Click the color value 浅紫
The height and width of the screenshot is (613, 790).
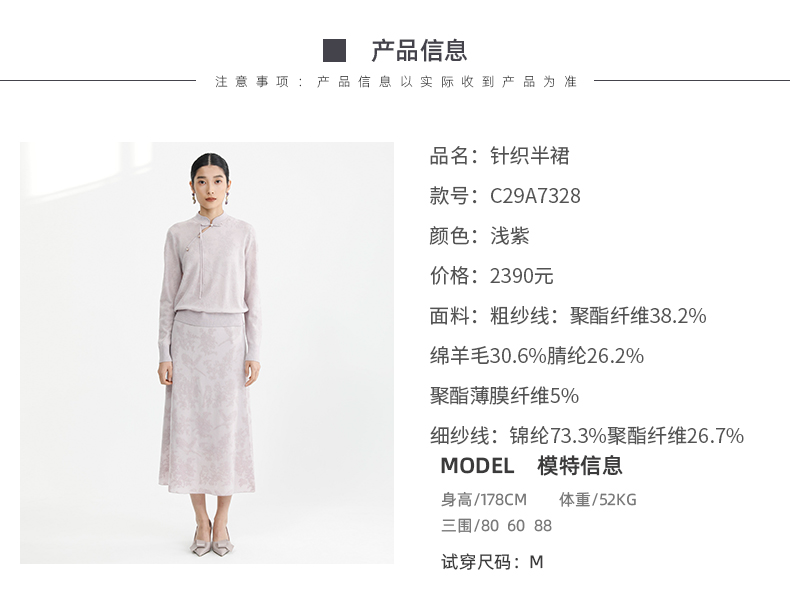click(x=509, y=236)
